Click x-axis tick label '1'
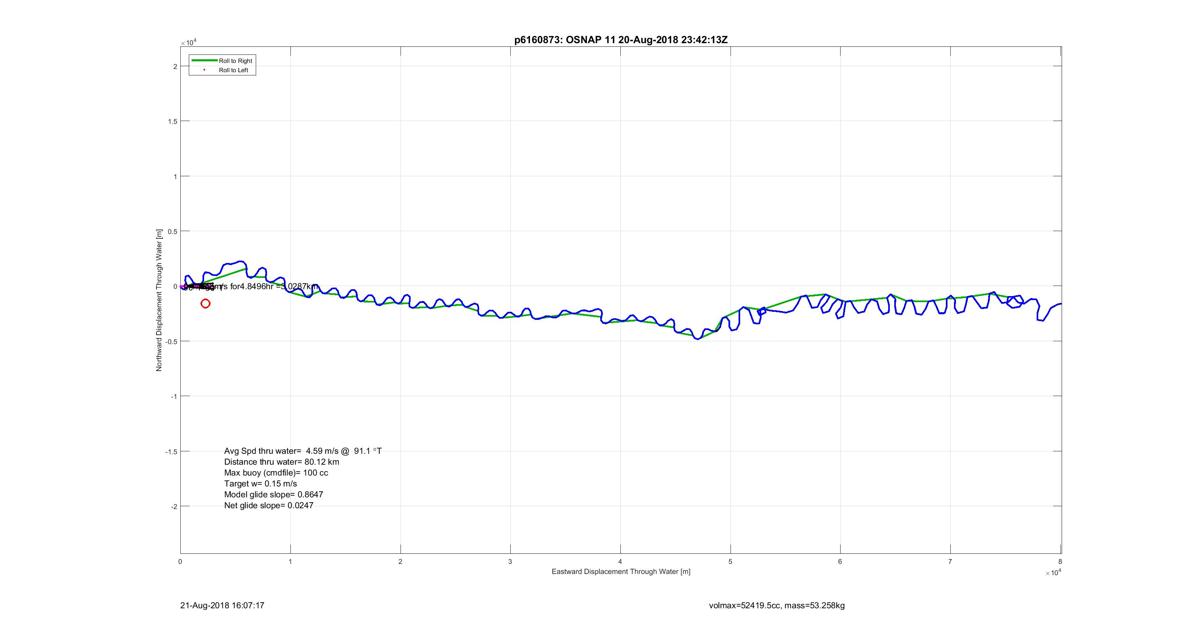1200x622 pixels. 291,563
